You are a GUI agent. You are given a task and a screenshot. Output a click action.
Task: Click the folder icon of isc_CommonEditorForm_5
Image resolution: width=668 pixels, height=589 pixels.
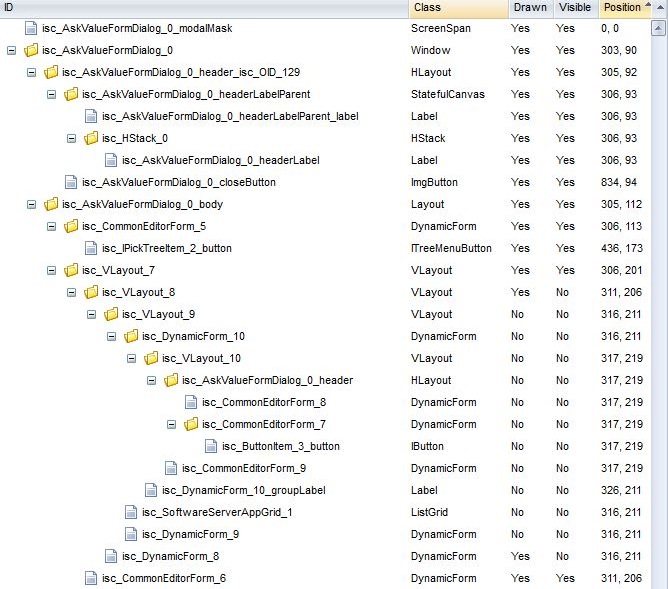[x=71, y=226]
